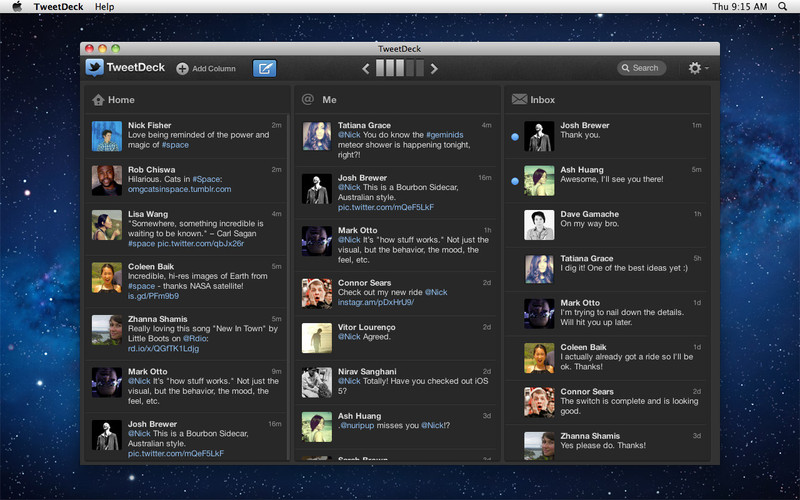
Task: Click the Me column @ icon
Action: pos(308,100)
